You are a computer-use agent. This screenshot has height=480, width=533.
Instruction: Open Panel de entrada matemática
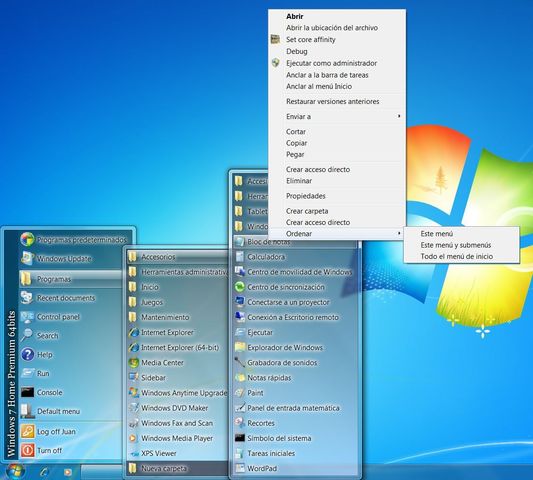click(295, 408)
